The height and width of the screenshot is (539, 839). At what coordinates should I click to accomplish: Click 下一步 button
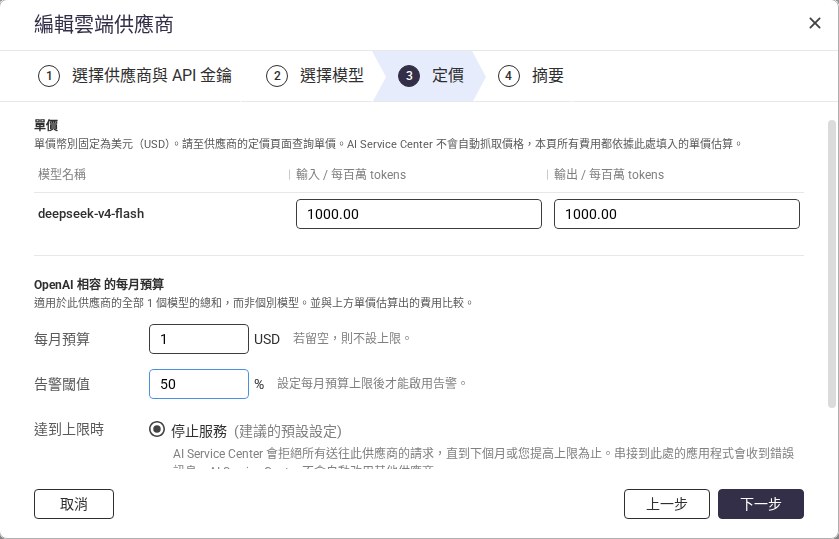click(x=761, y=504)
